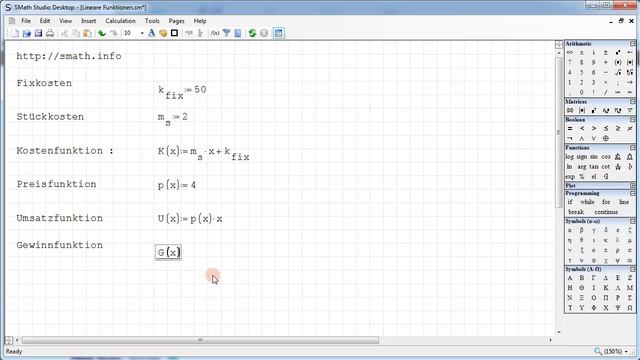Toggle the region border square icon

click(174, 33)
